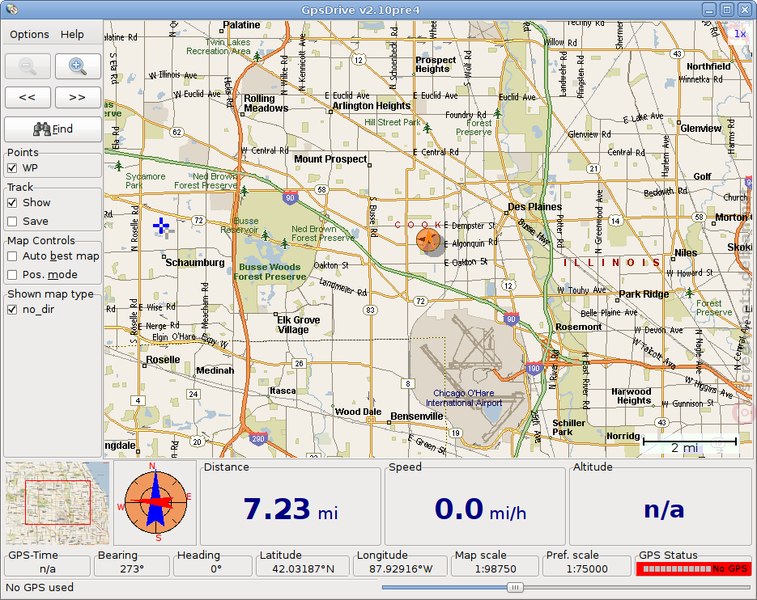Click the 'No GPS used' status text
This screenshot has height=600, width=757.
[40, 587]
